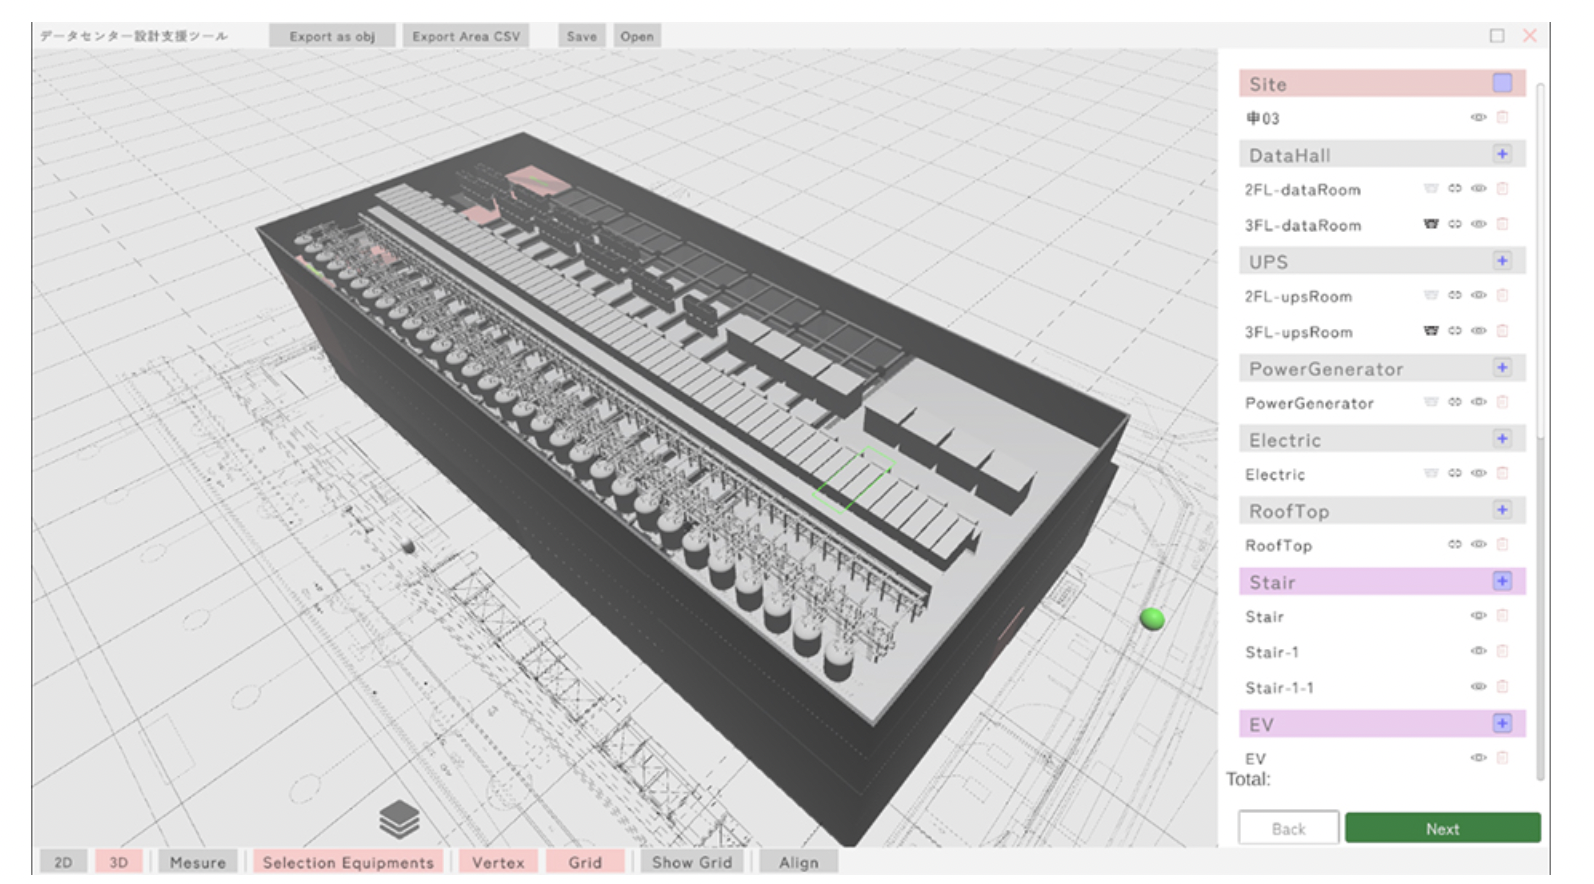Viewport: 1594px width, 884px height.
Task: Click the blue square on Site header
Action: tap(1502, 83)
